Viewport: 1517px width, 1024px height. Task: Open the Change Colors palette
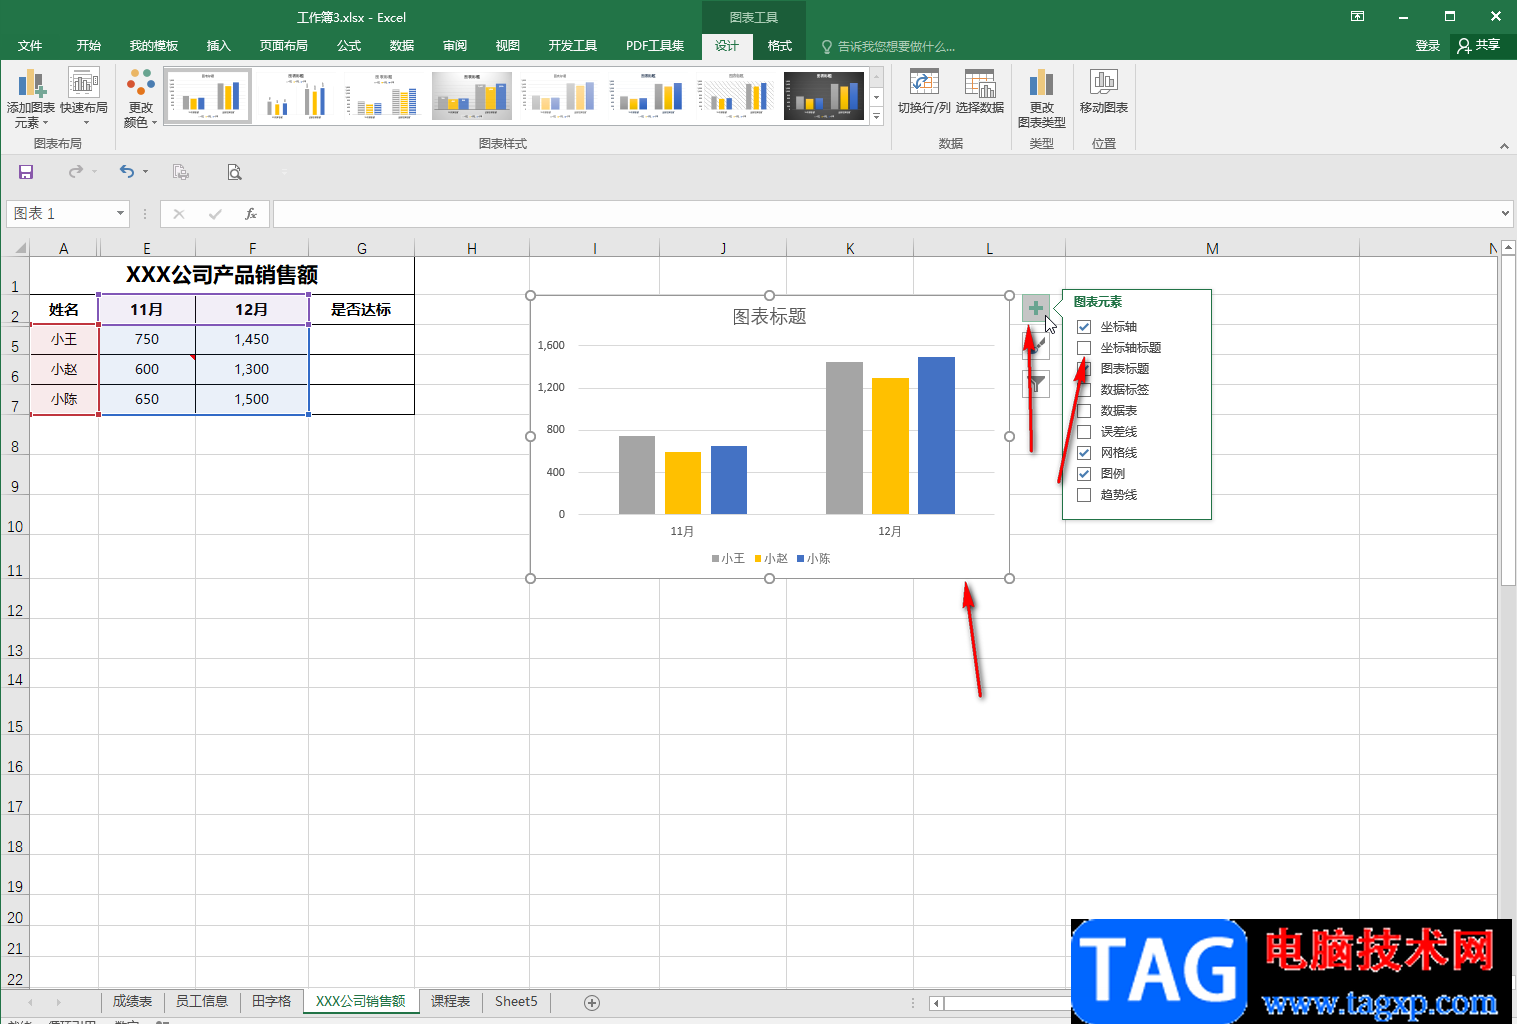pos(141,98)
